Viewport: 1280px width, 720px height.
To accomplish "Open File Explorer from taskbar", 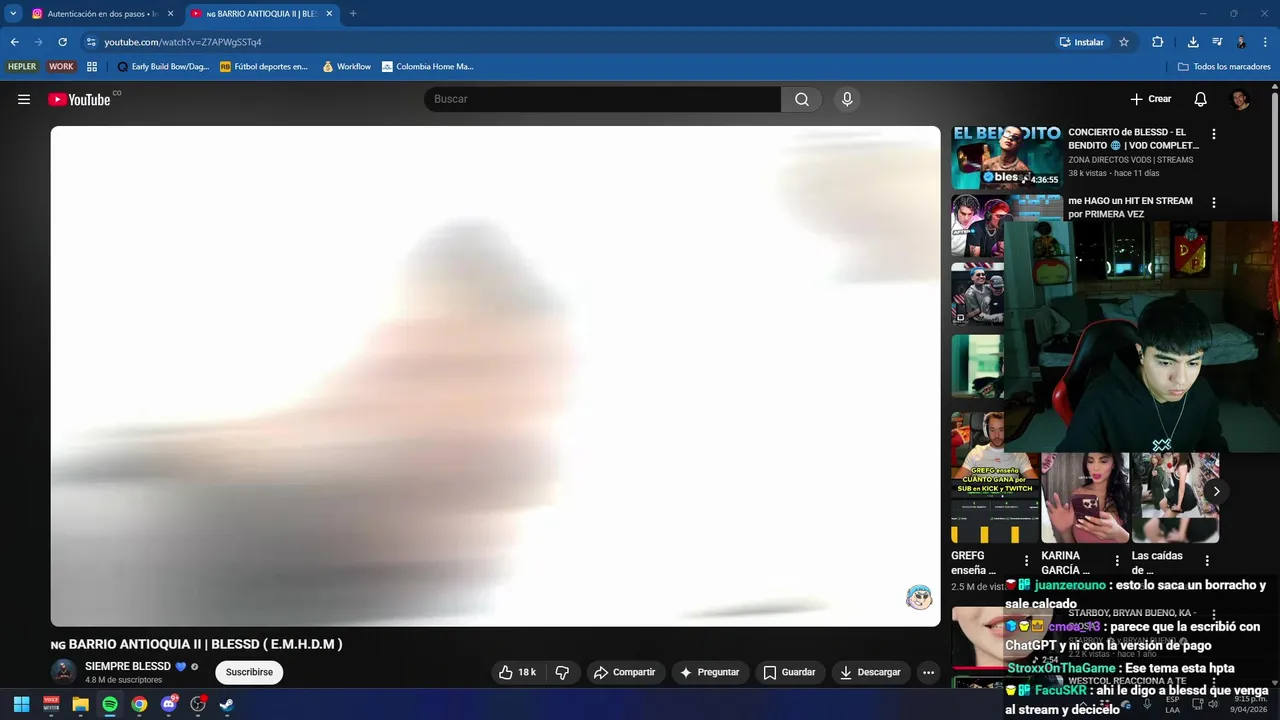I will point(80,704).
